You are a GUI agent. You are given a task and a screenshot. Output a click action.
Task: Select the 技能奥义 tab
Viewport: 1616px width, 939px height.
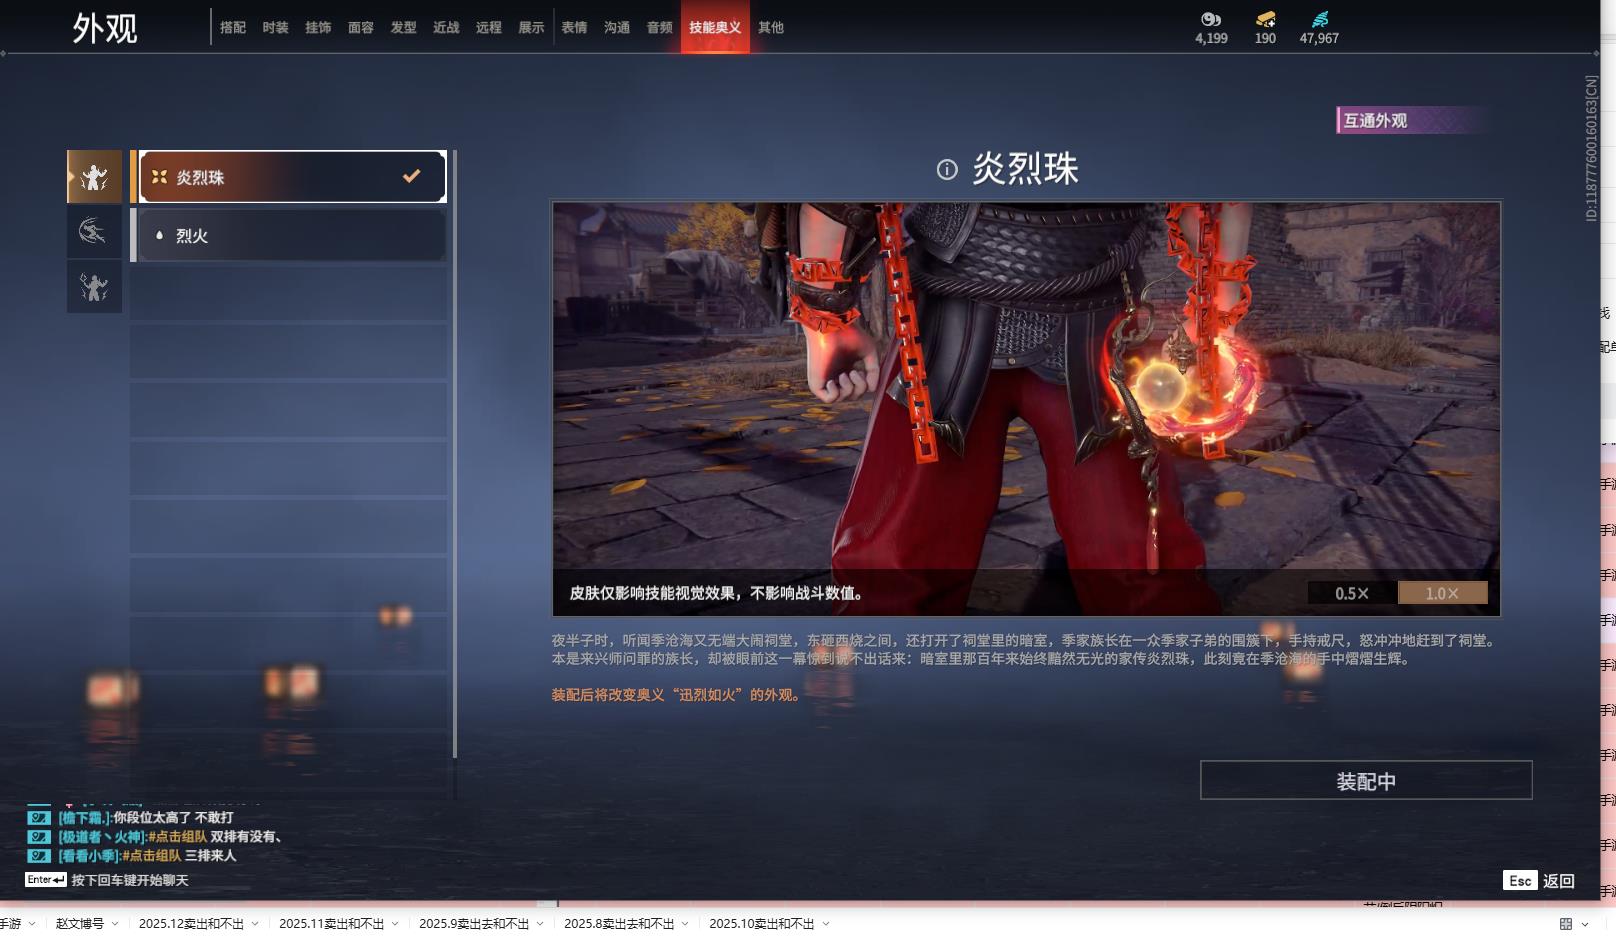pyautogui.click(x=715, y=27)
